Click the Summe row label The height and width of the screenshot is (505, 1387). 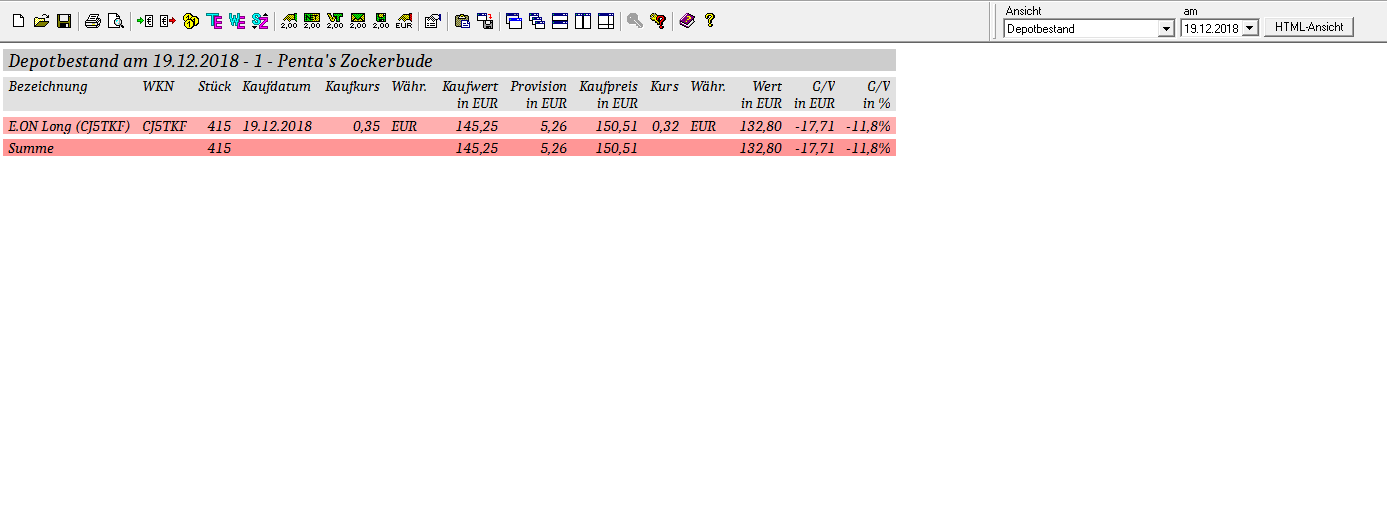tap(31, 148)
